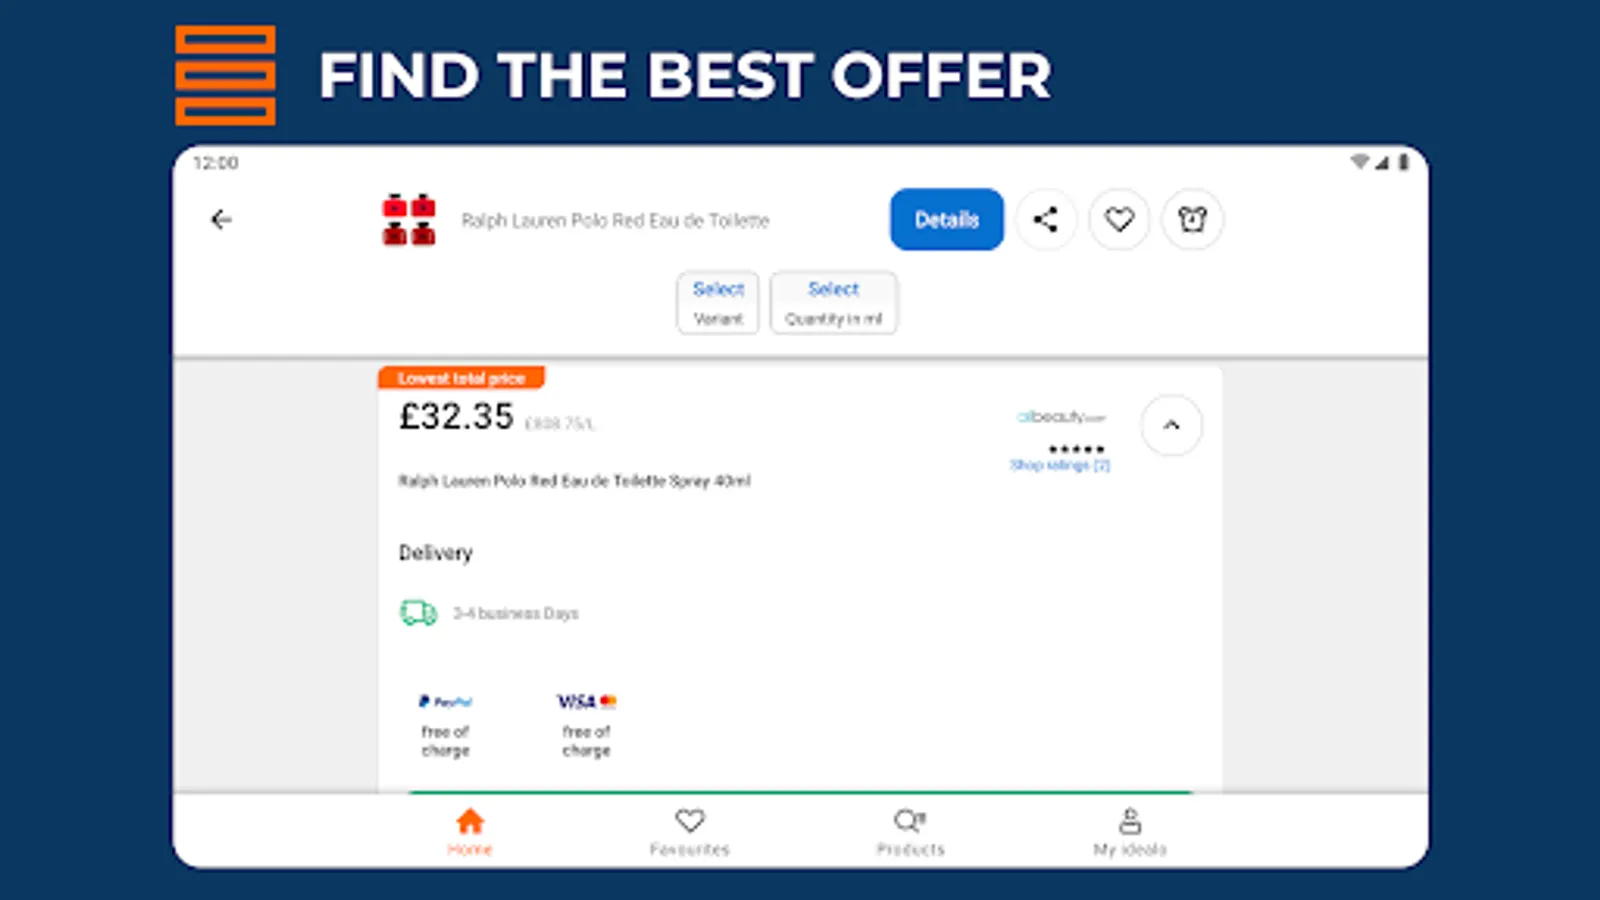Click the PayPal payment icon
The height and width of the screenshot is (900, 1600).
click(445, 702)
